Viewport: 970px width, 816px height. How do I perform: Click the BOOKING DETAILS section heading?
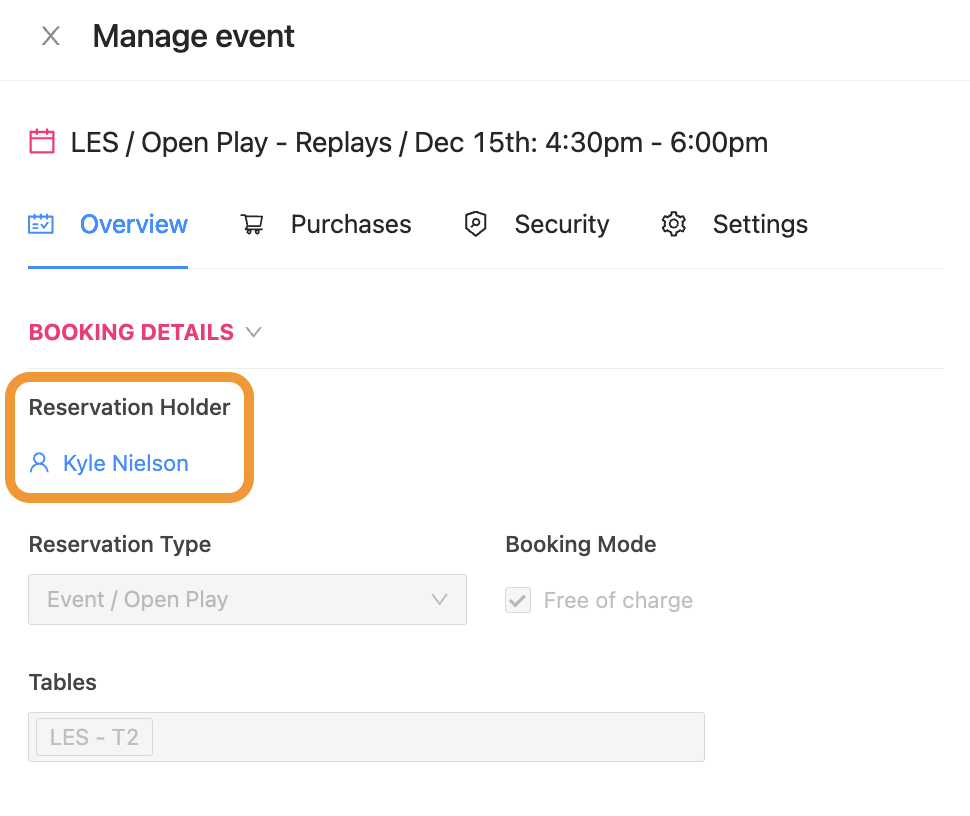pos(131,332)
